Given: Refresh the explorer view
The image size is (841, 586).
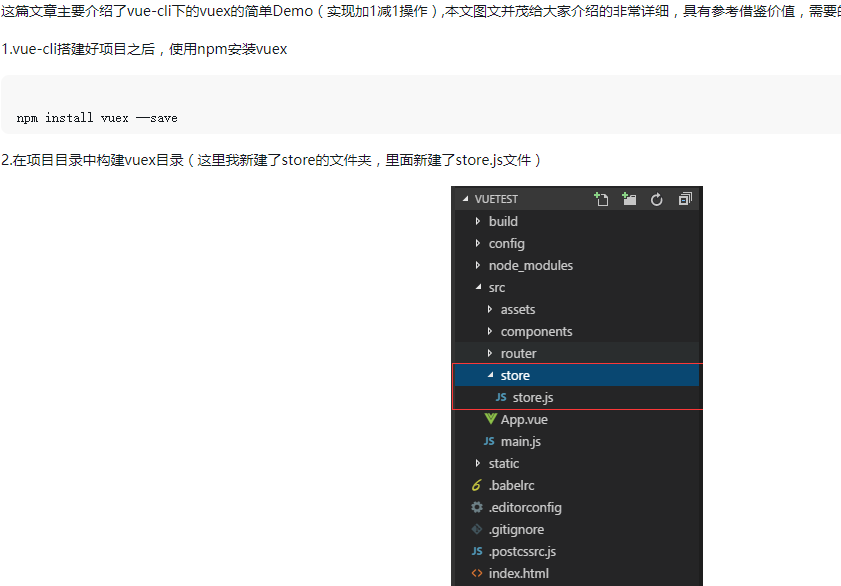Looking at the screenshot, I should click(656, 199).
